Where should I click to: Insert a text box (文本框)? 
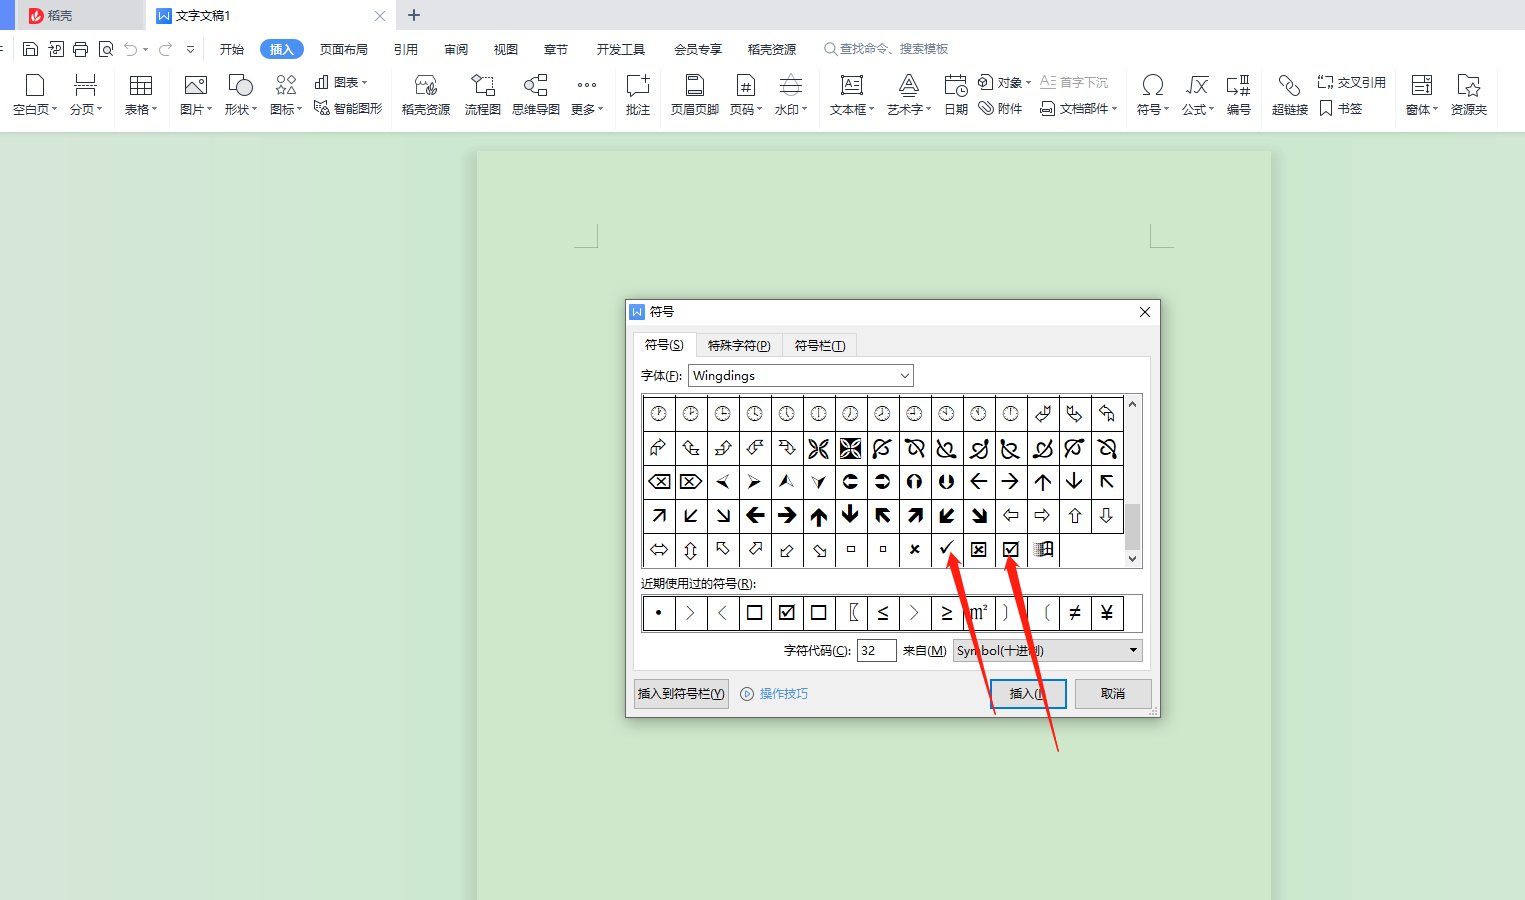point(851,95)
